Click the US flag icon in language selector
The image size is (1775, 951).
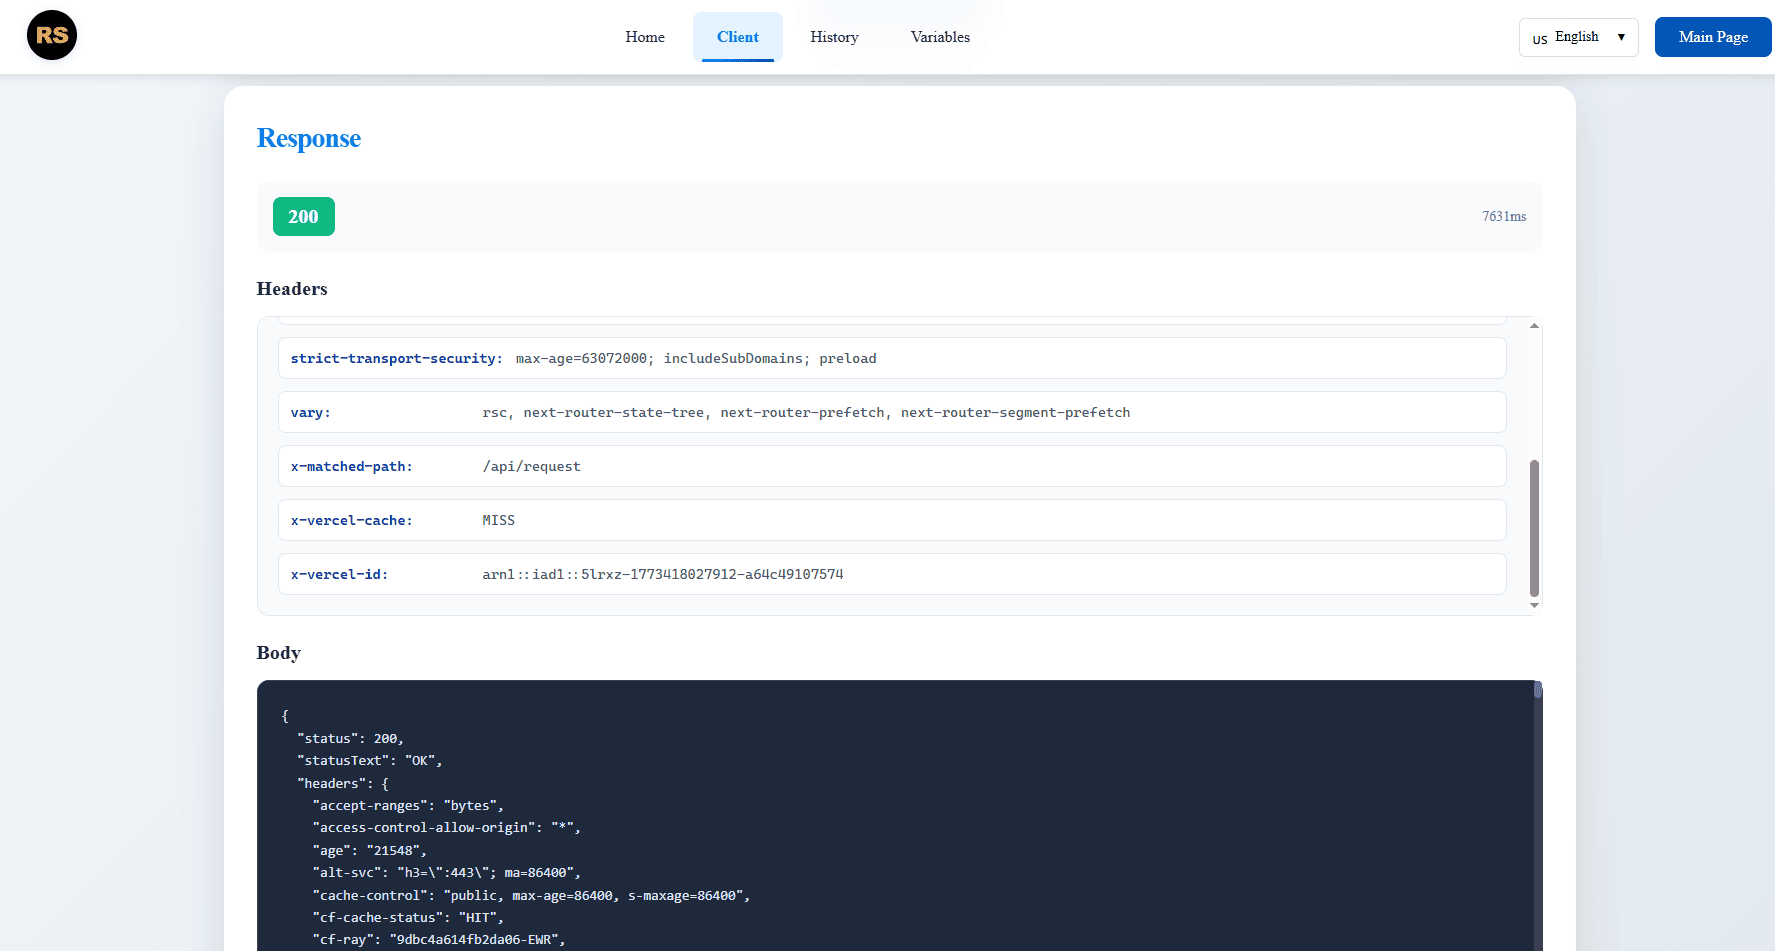pos(1539,38)
